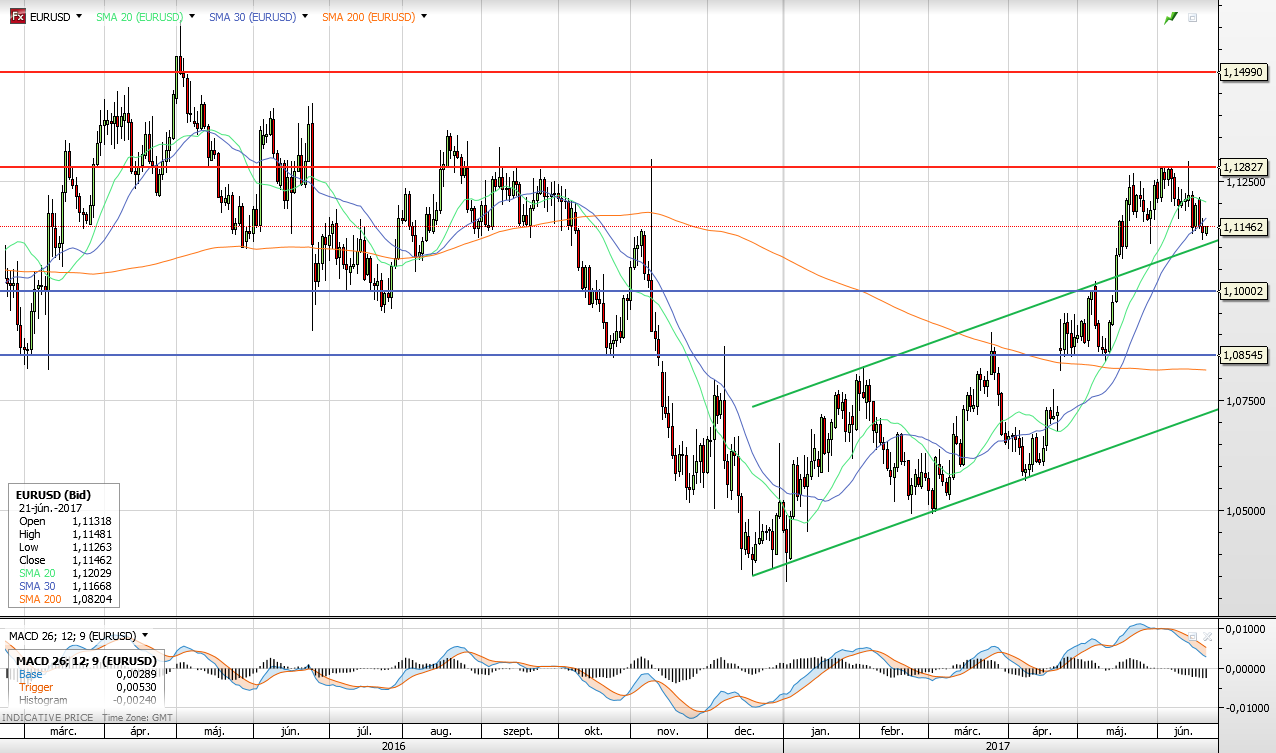The width and height of the screenshot is (1276, 753).
Task: Click the current price label 1,14462
Action: [1245, 227]
